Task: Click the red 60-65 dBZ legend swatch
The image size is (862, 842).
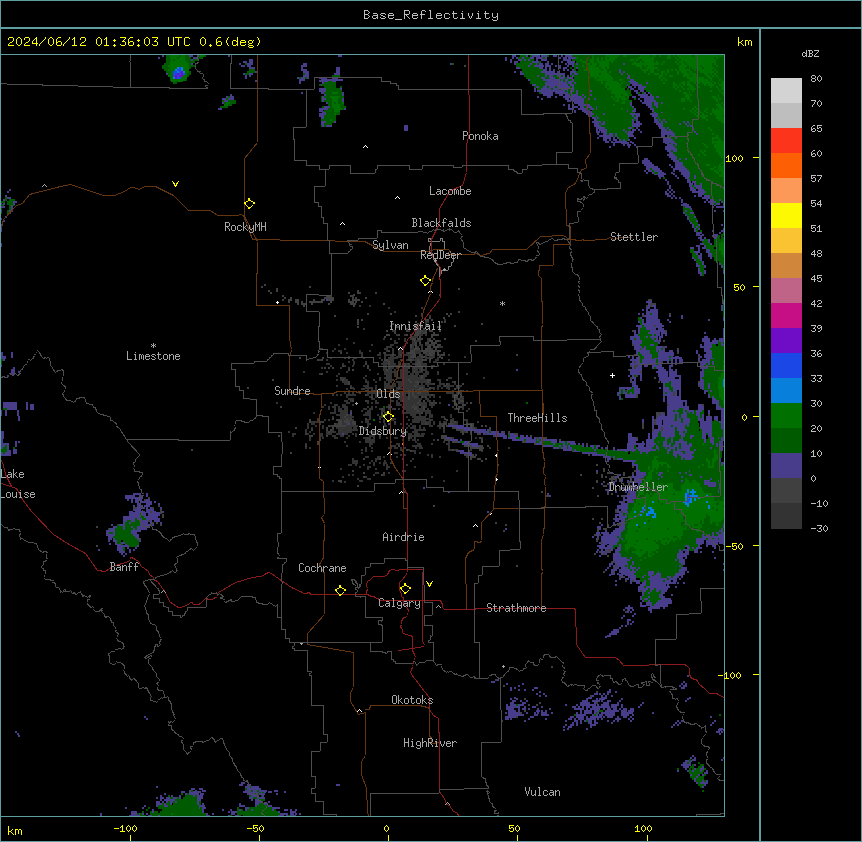Action: click(786, 141)
